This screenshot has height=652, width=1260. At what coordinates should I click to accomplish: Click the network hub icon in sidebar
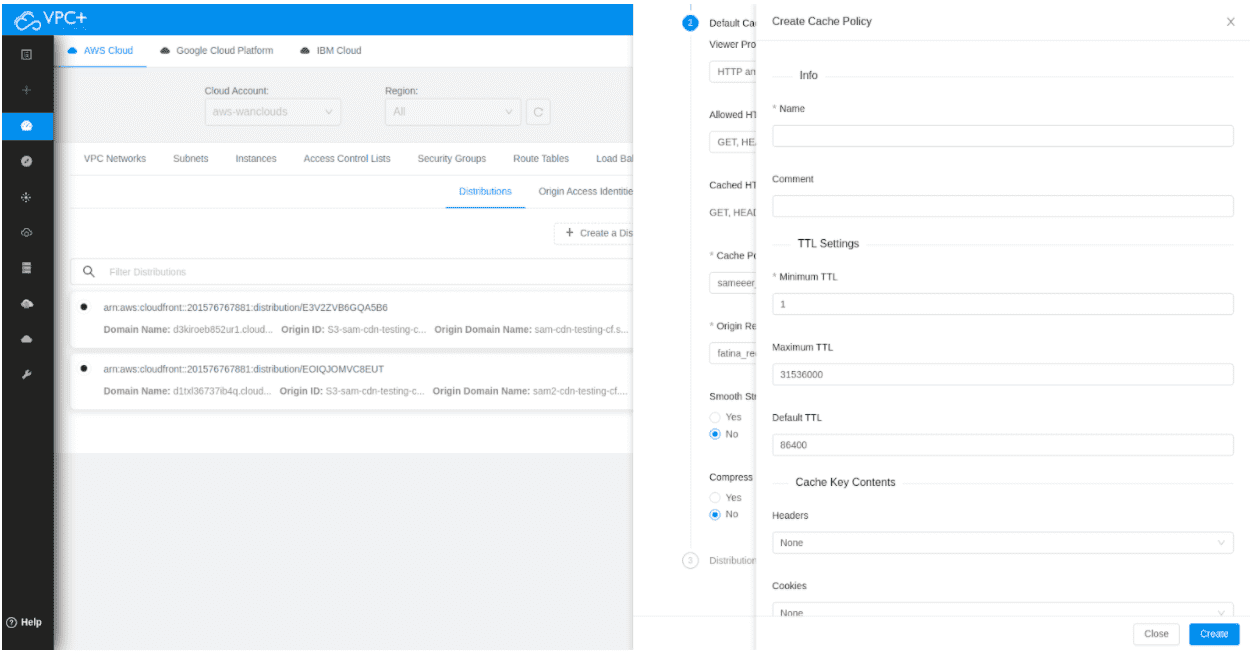[27, 197]
